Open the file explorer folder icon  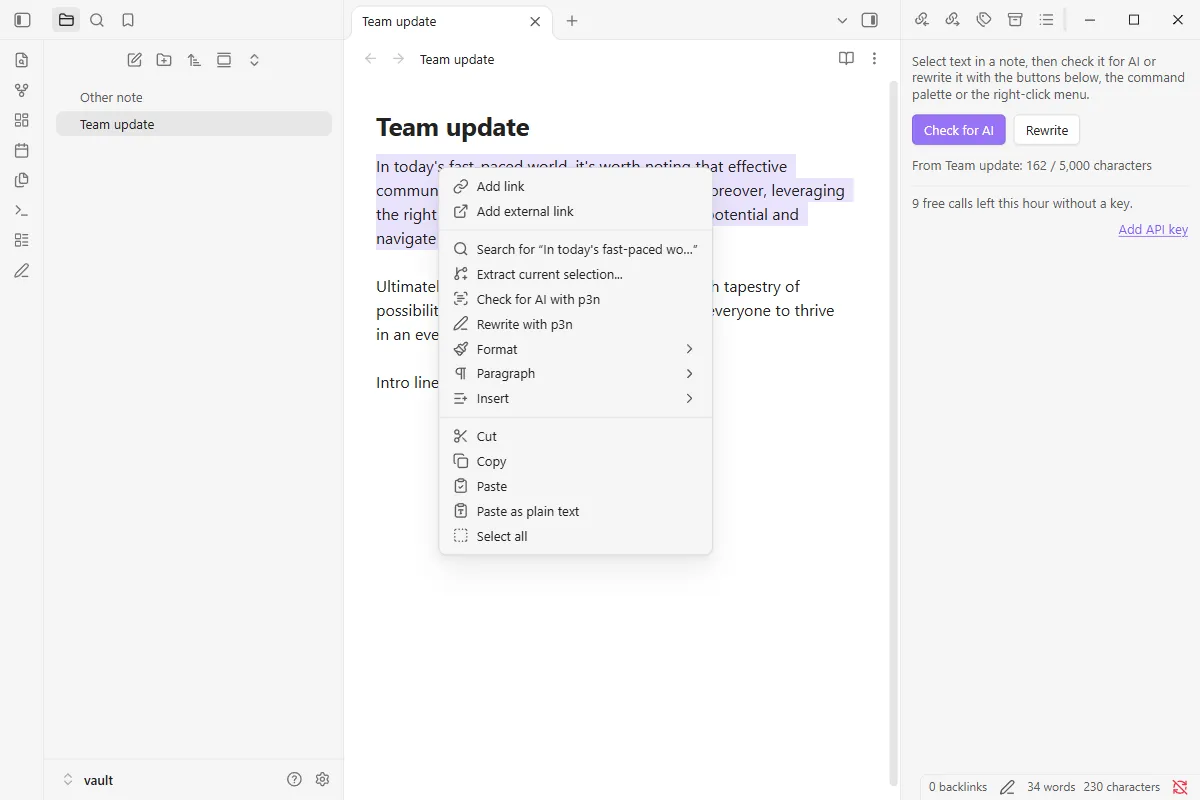[x=66, y=20]
